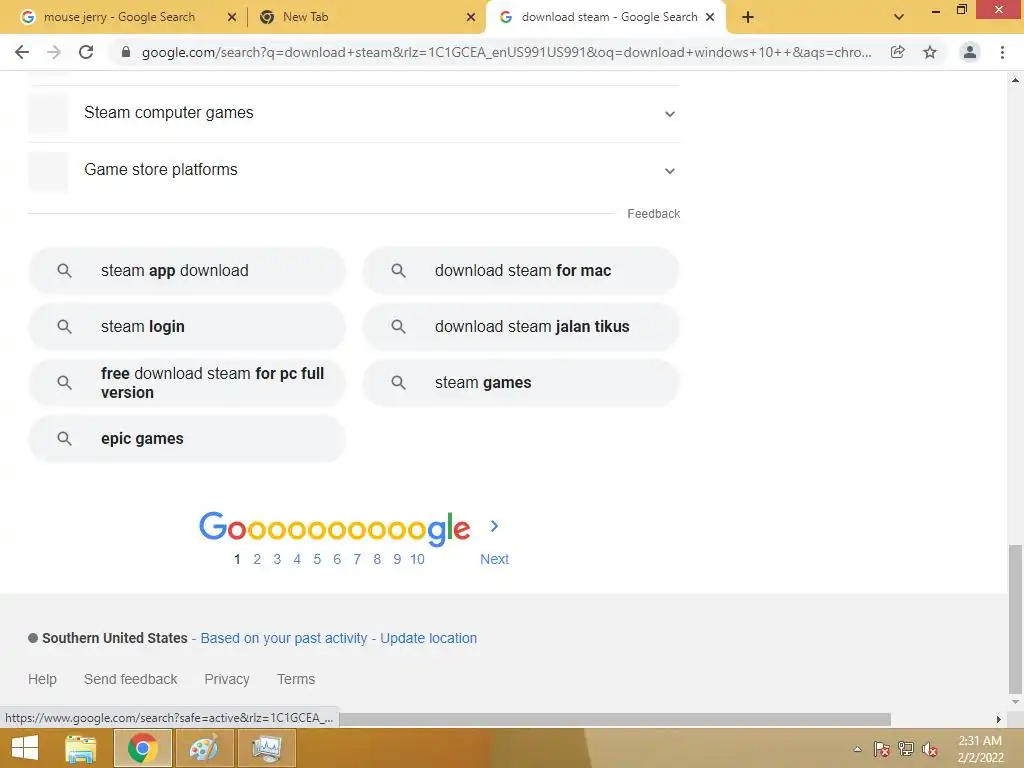
Task: Reload the current page
Action: [86, 52]
